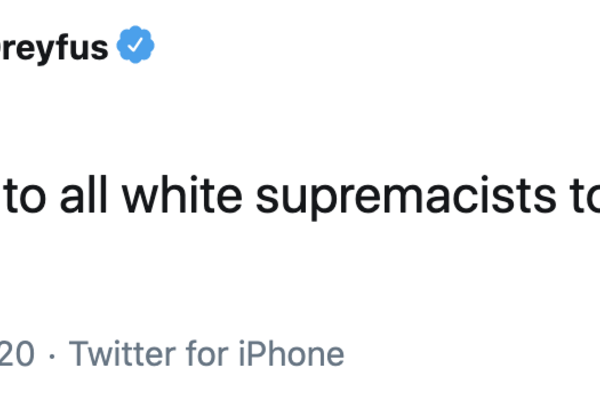The width and height of the screenshot is (600, 400).
Task: Click the letter "s" ending the username
Action: (x=99, y=48)
